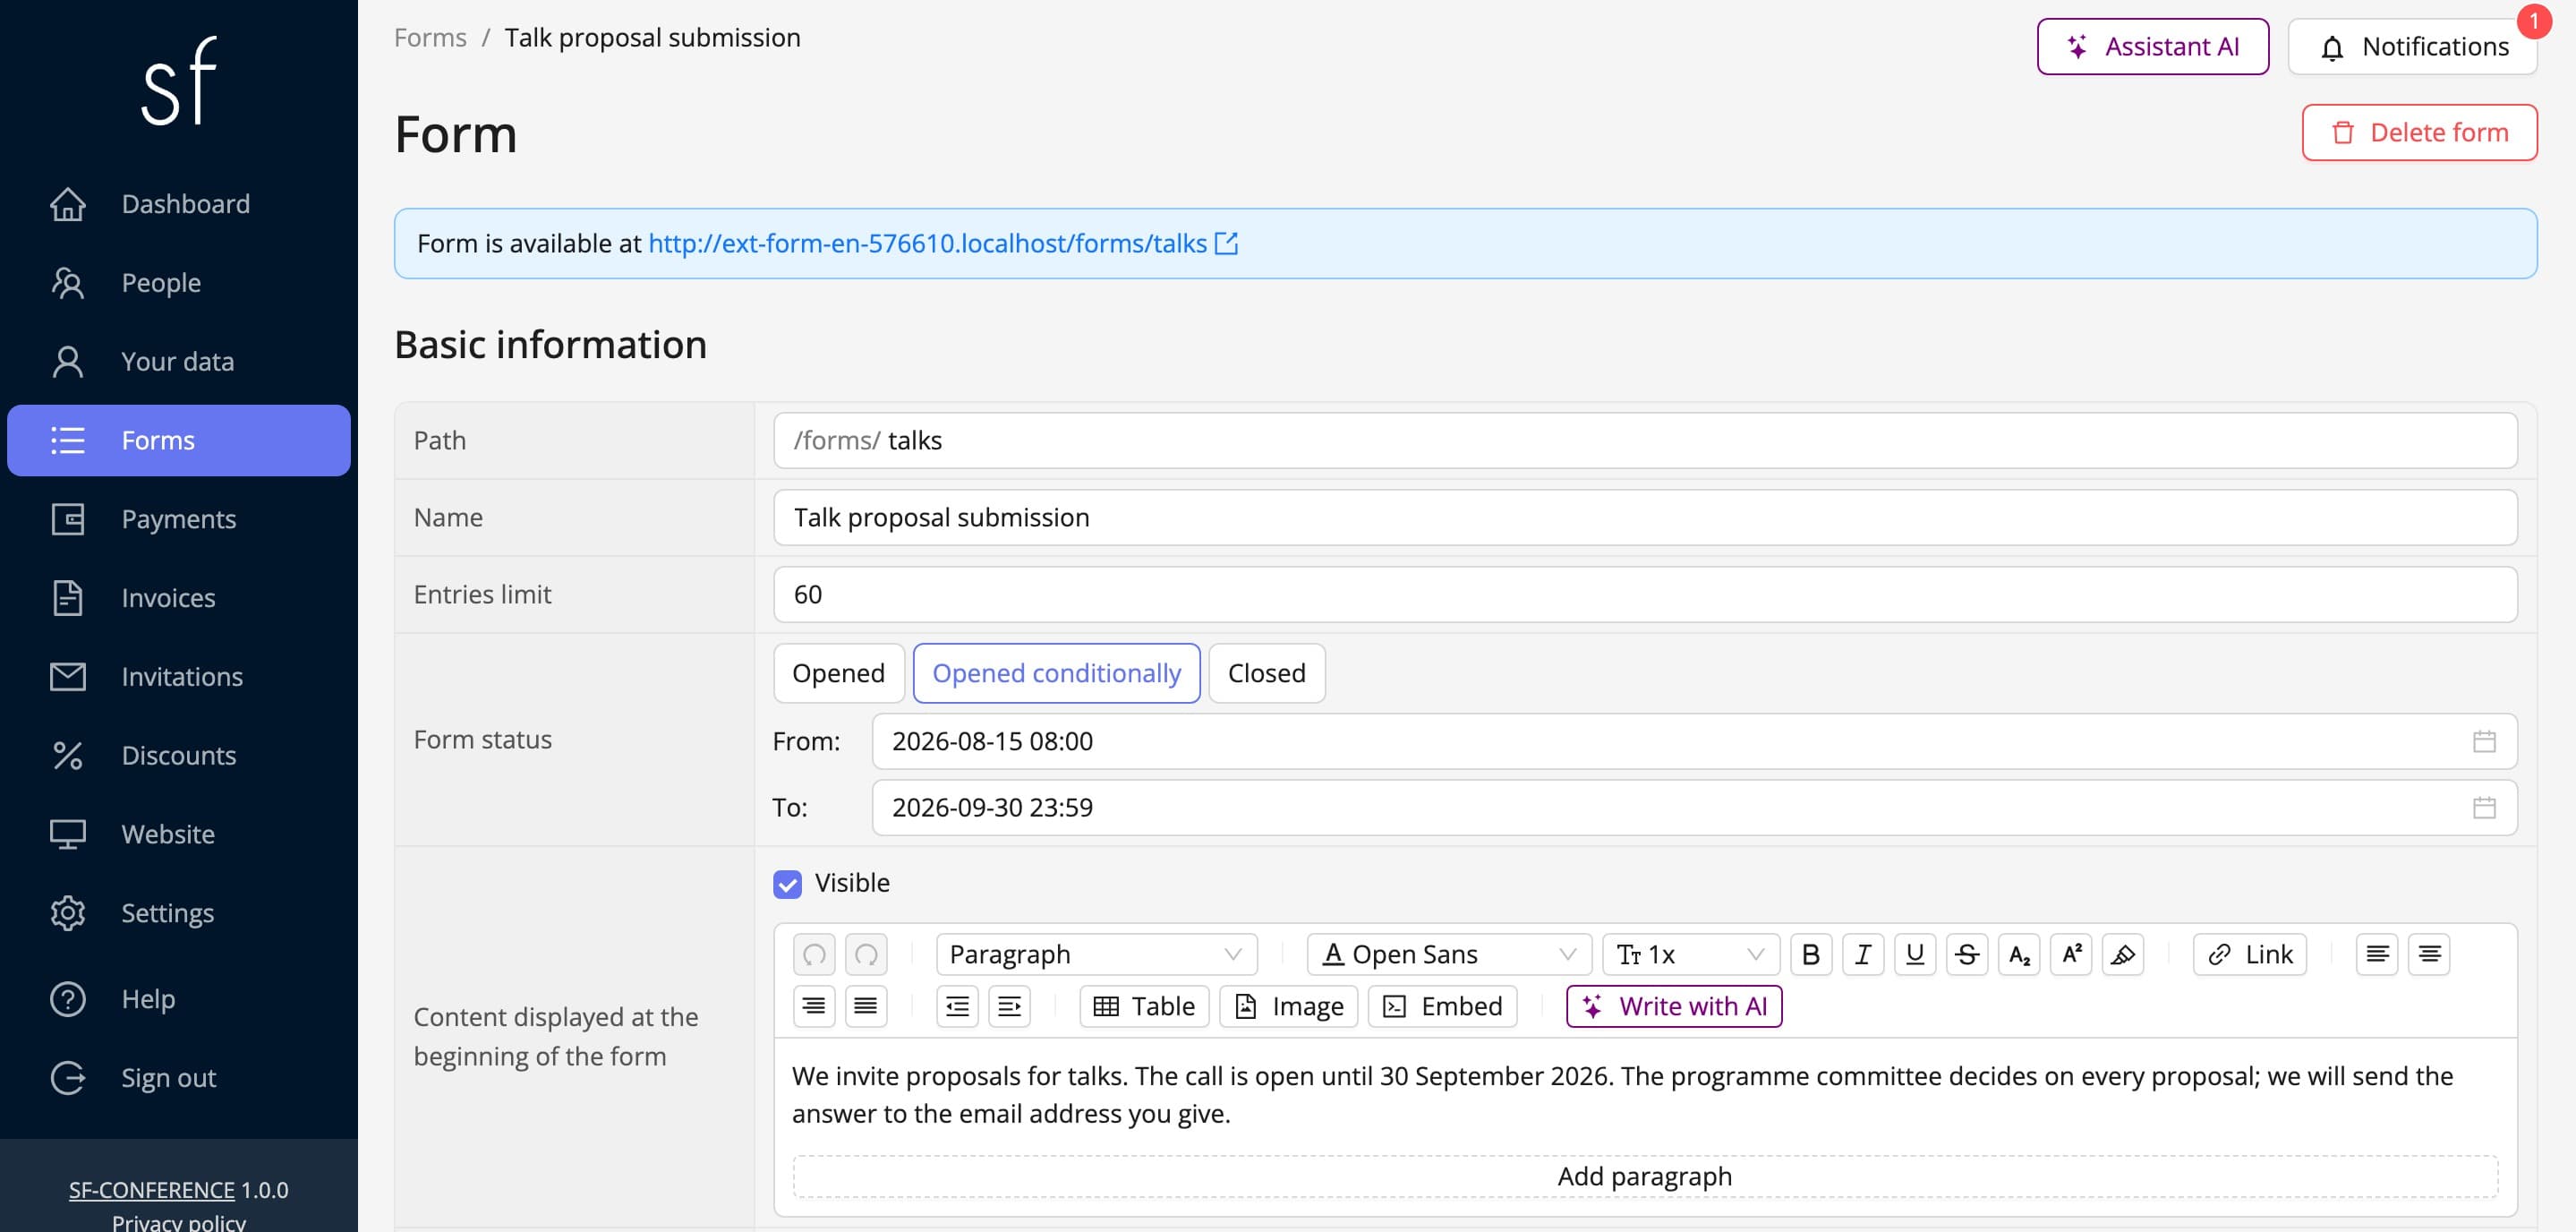Click the Write with AI button
Image resolution: width=2576 pixels, height=1232 pixels.
(1673, 1006)
